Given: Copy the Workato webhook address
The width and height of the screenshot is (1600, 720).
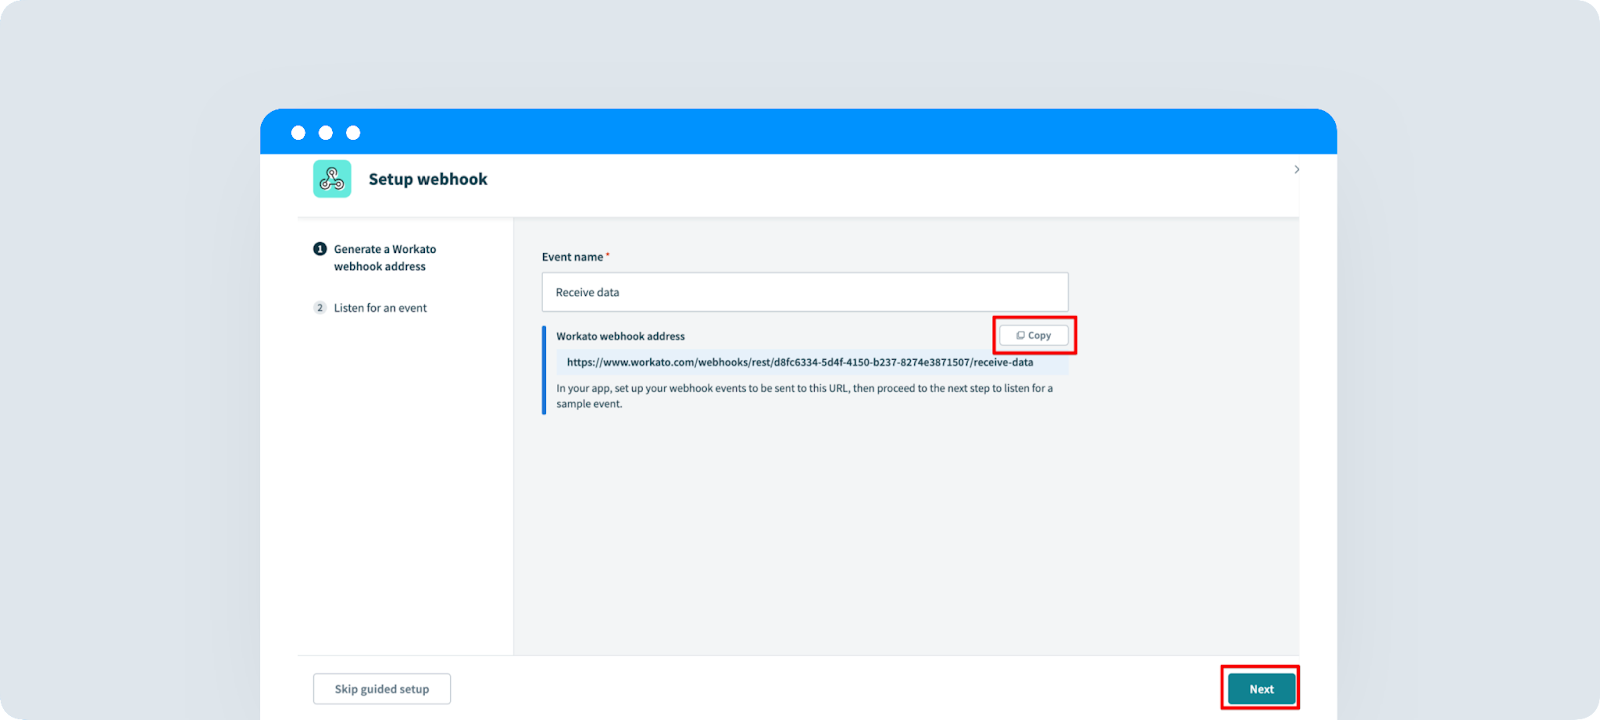Looking at the screenshot, I should pos(1034,336).
